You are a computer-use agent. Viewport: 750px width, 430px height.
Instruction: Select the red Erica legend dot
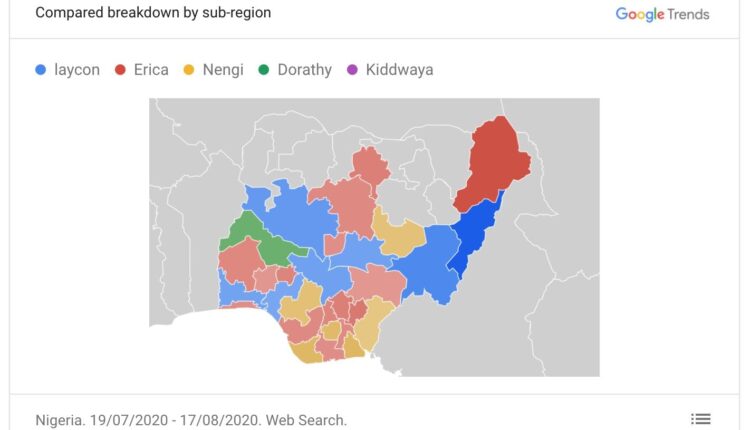[120, 70]
